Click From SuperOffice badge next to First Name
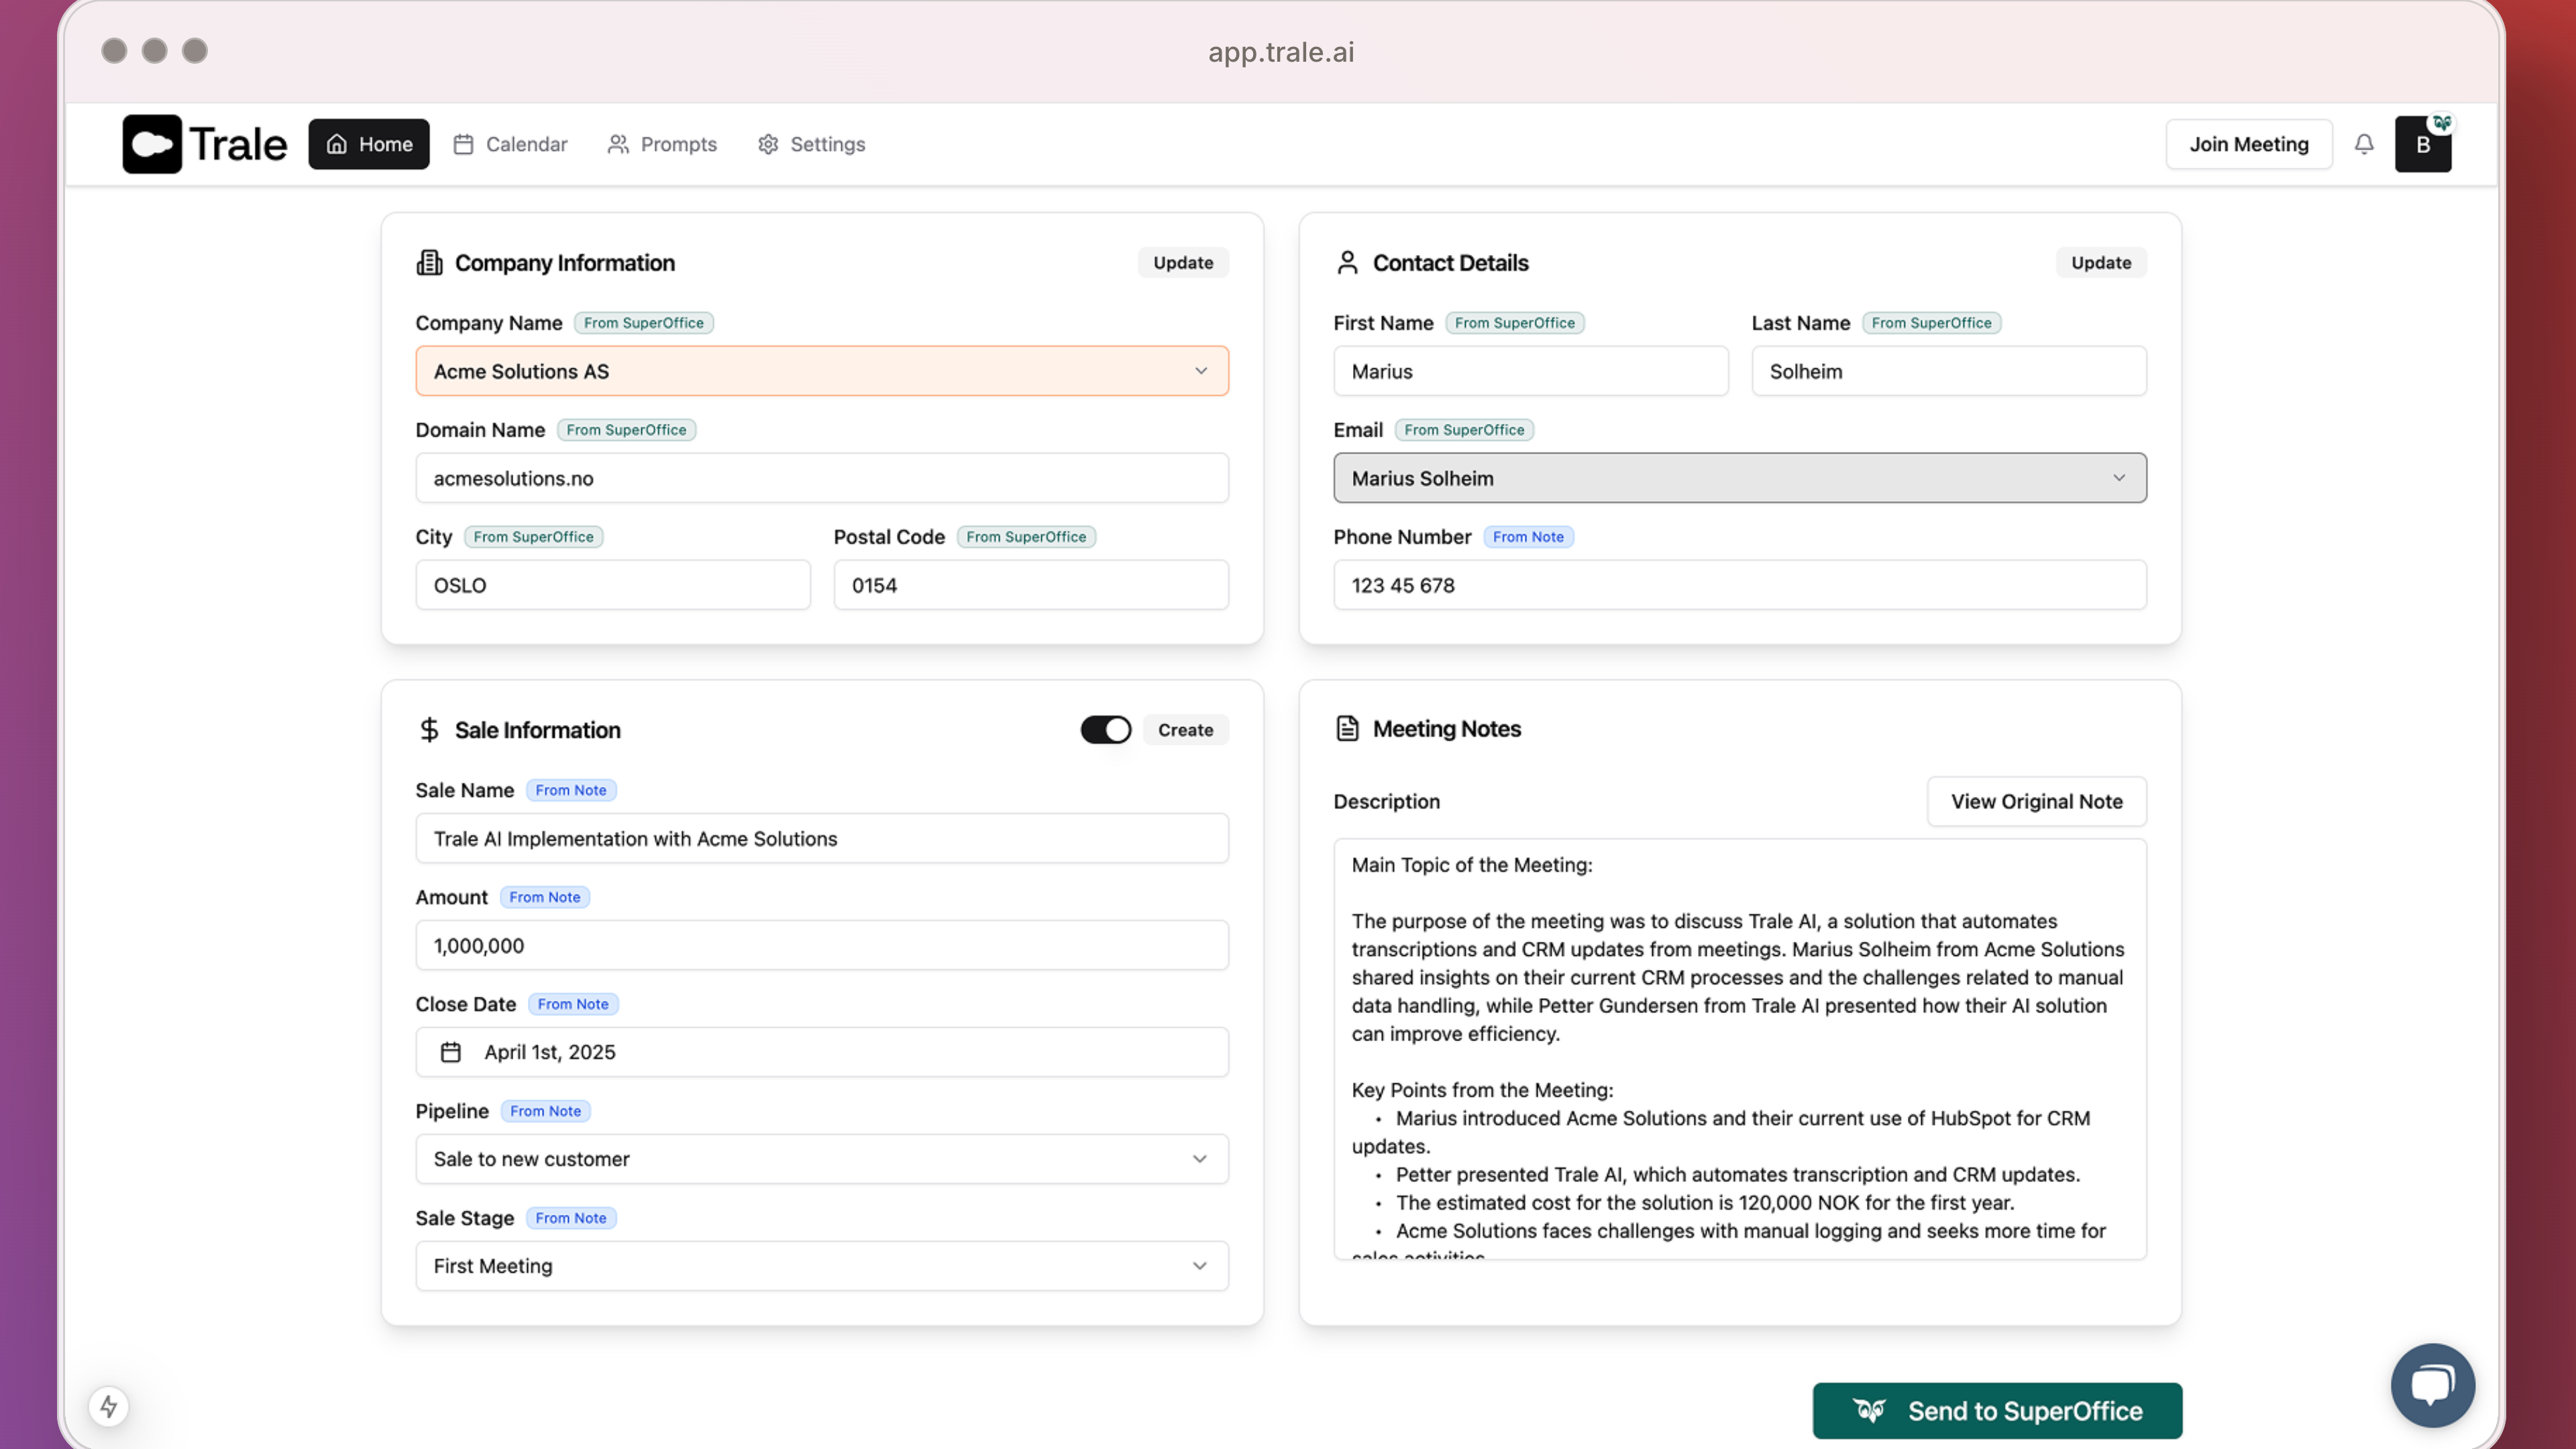Screen dimensions: 2576x1449 [x=1514, y=323]
